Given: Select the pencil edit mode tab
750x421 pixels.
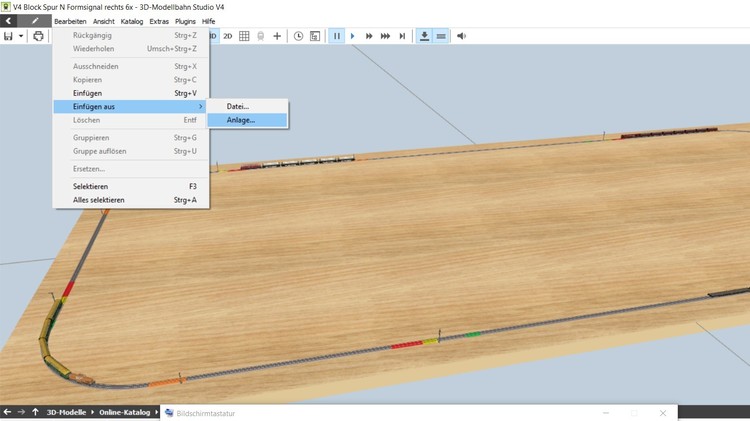Looking at the screenshot, I should (x=34, y=21).
